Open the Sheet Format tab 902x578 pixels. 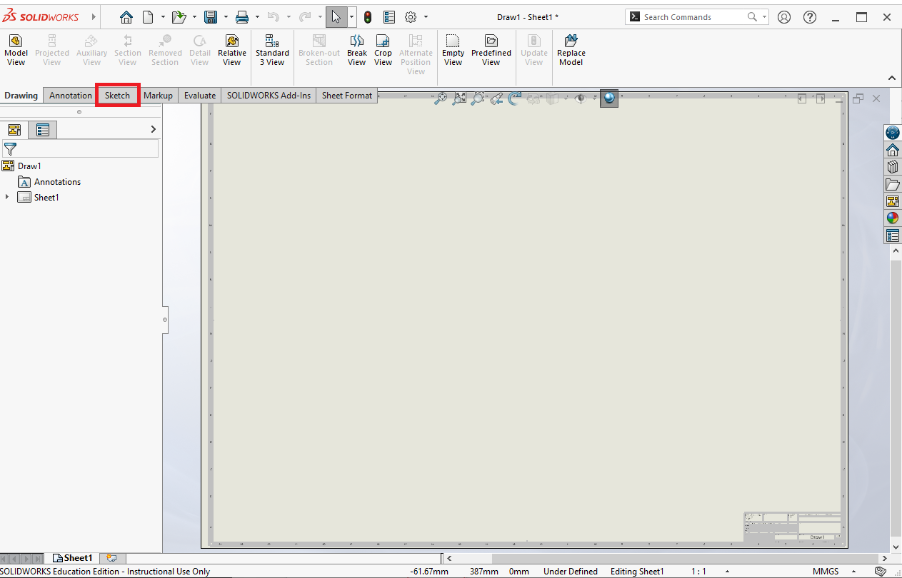pos(346,95)
